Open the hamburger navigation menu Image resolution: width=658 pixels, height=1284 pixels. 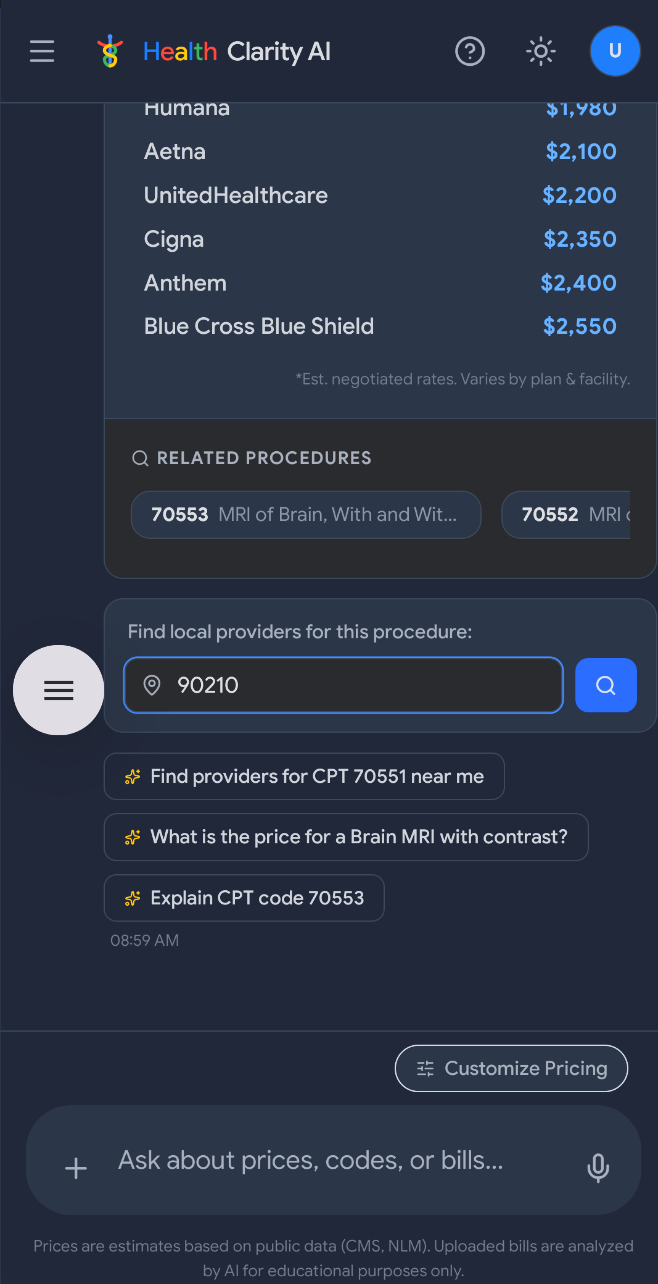pyautogui.click(x=41, y=51)
